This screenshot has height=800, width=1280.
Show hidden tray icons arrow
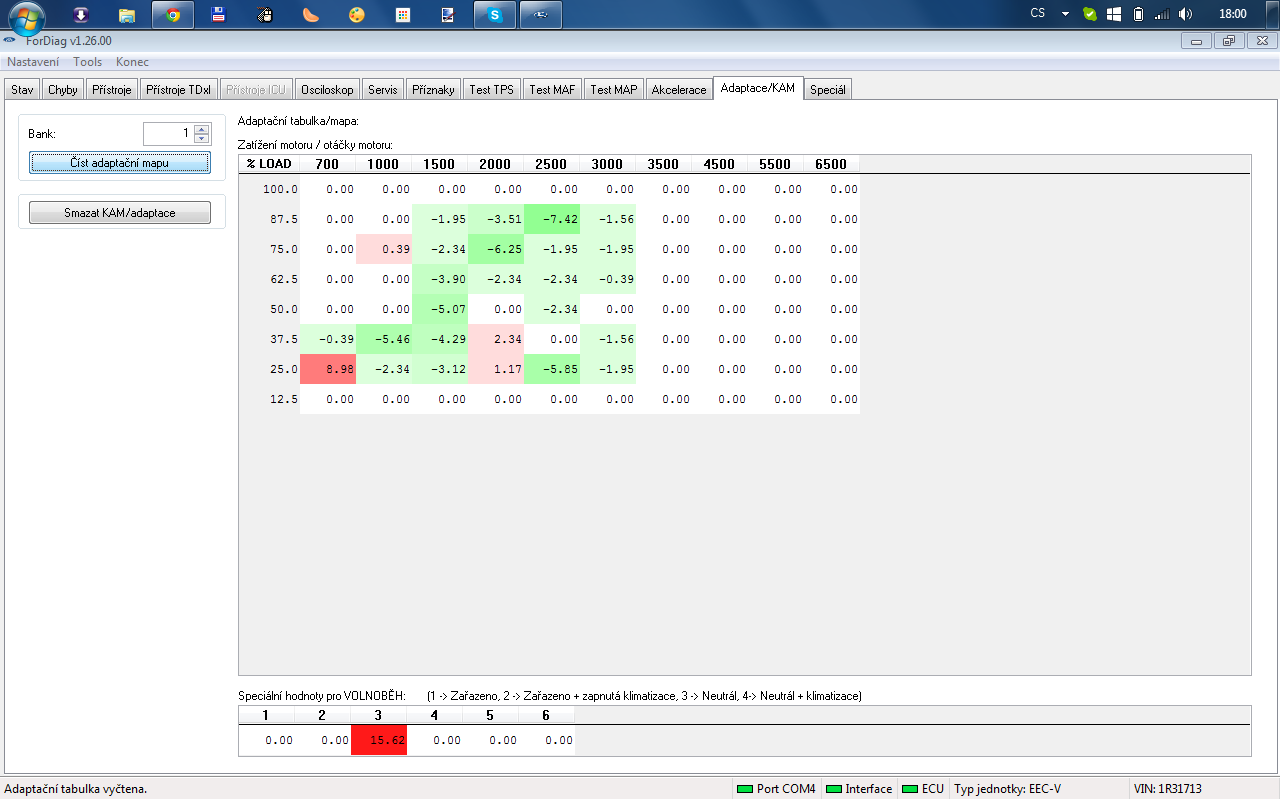point(1065,14)
